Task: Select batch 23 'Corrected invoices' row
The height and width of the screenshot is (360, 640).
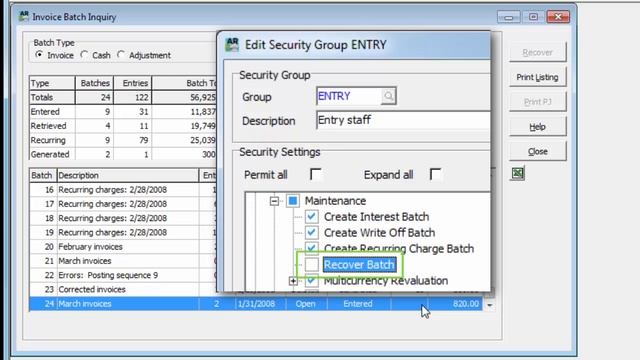Action: [x=123, y=289]
